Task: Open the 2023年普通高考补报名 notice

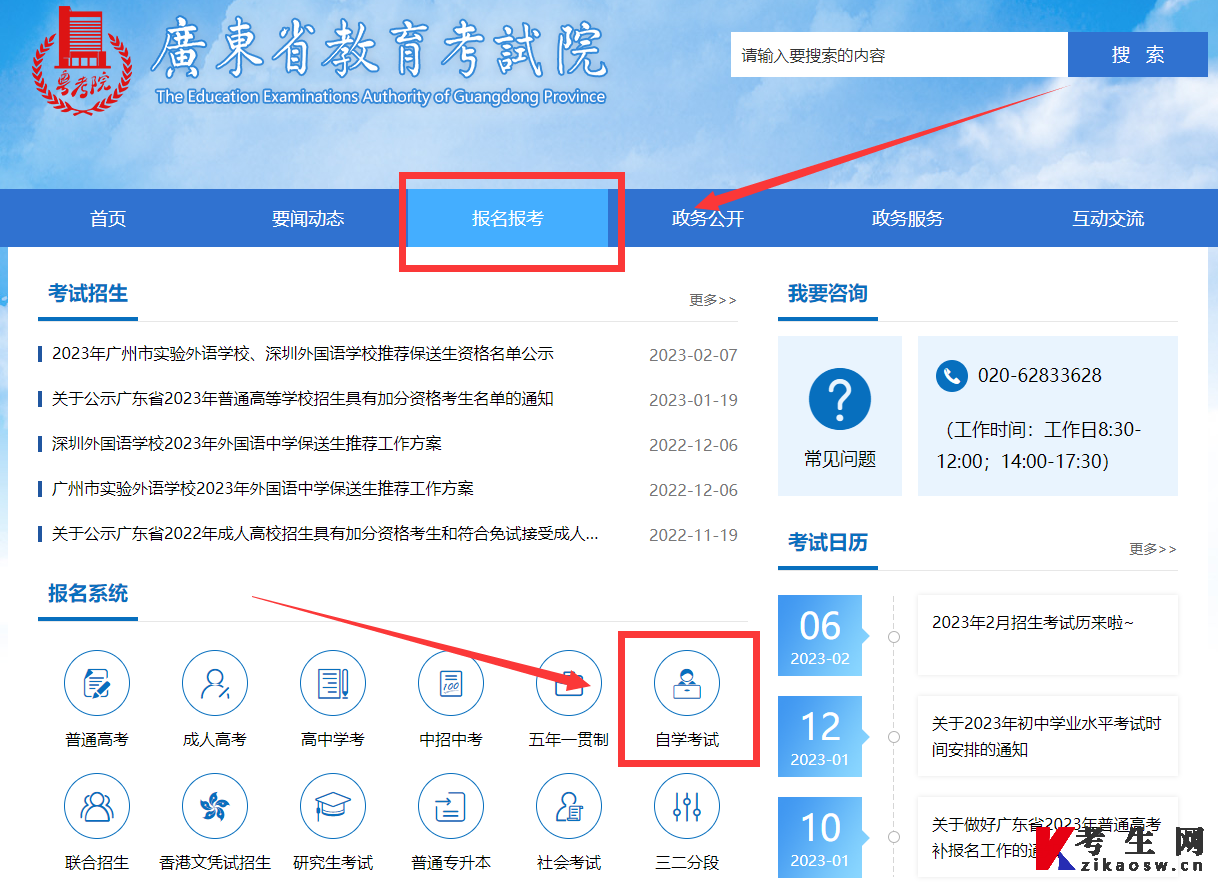Action: (x=1046, y=838)
